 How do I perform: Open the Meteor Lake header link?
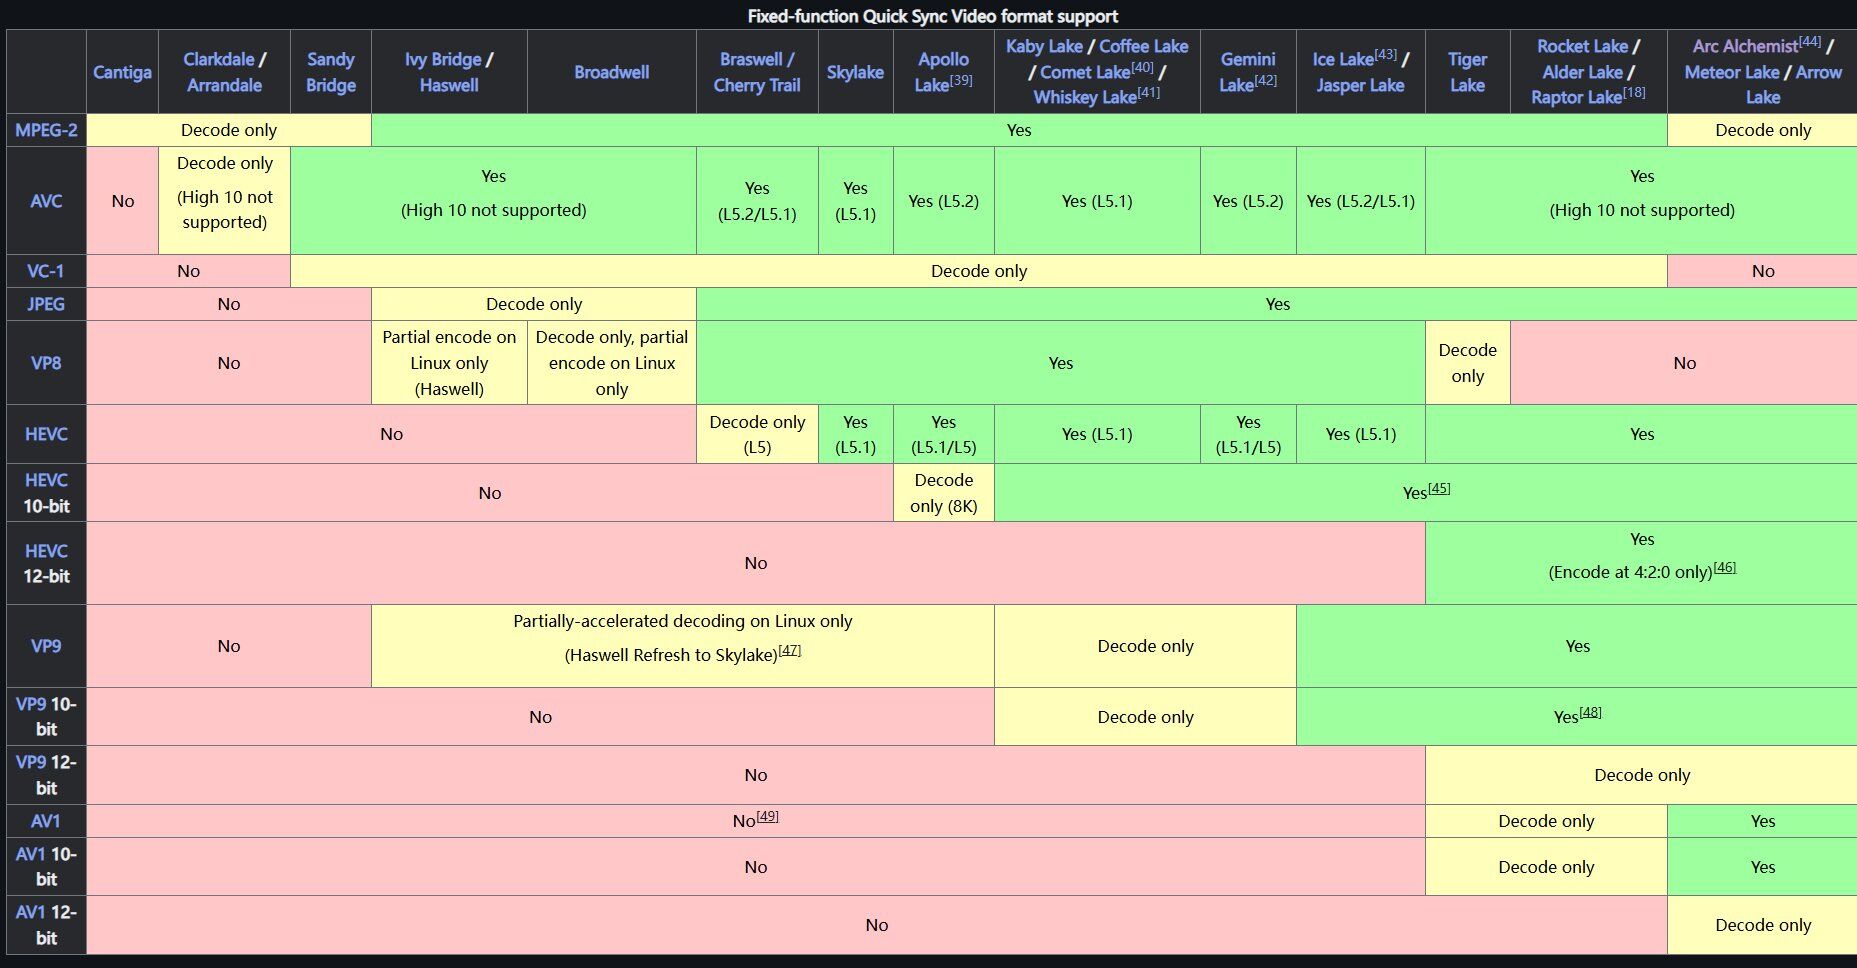coord(1731,72)
